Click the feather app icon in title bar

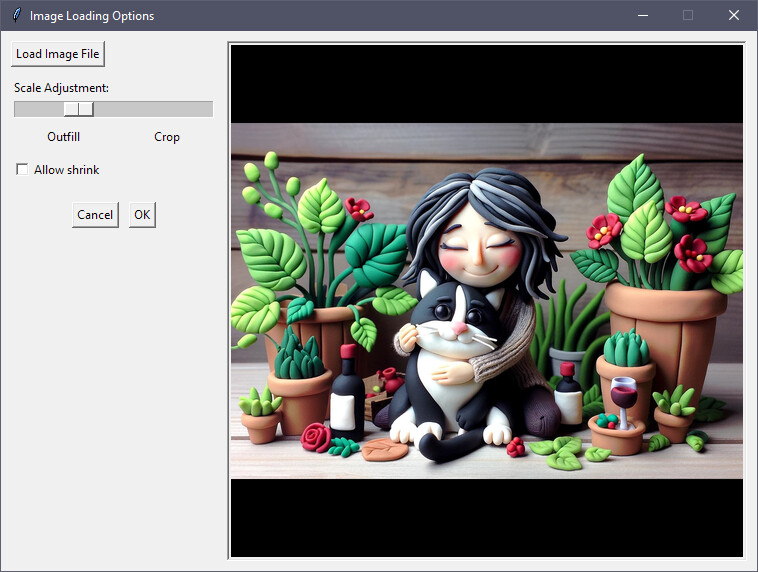(x=17, y=15)
